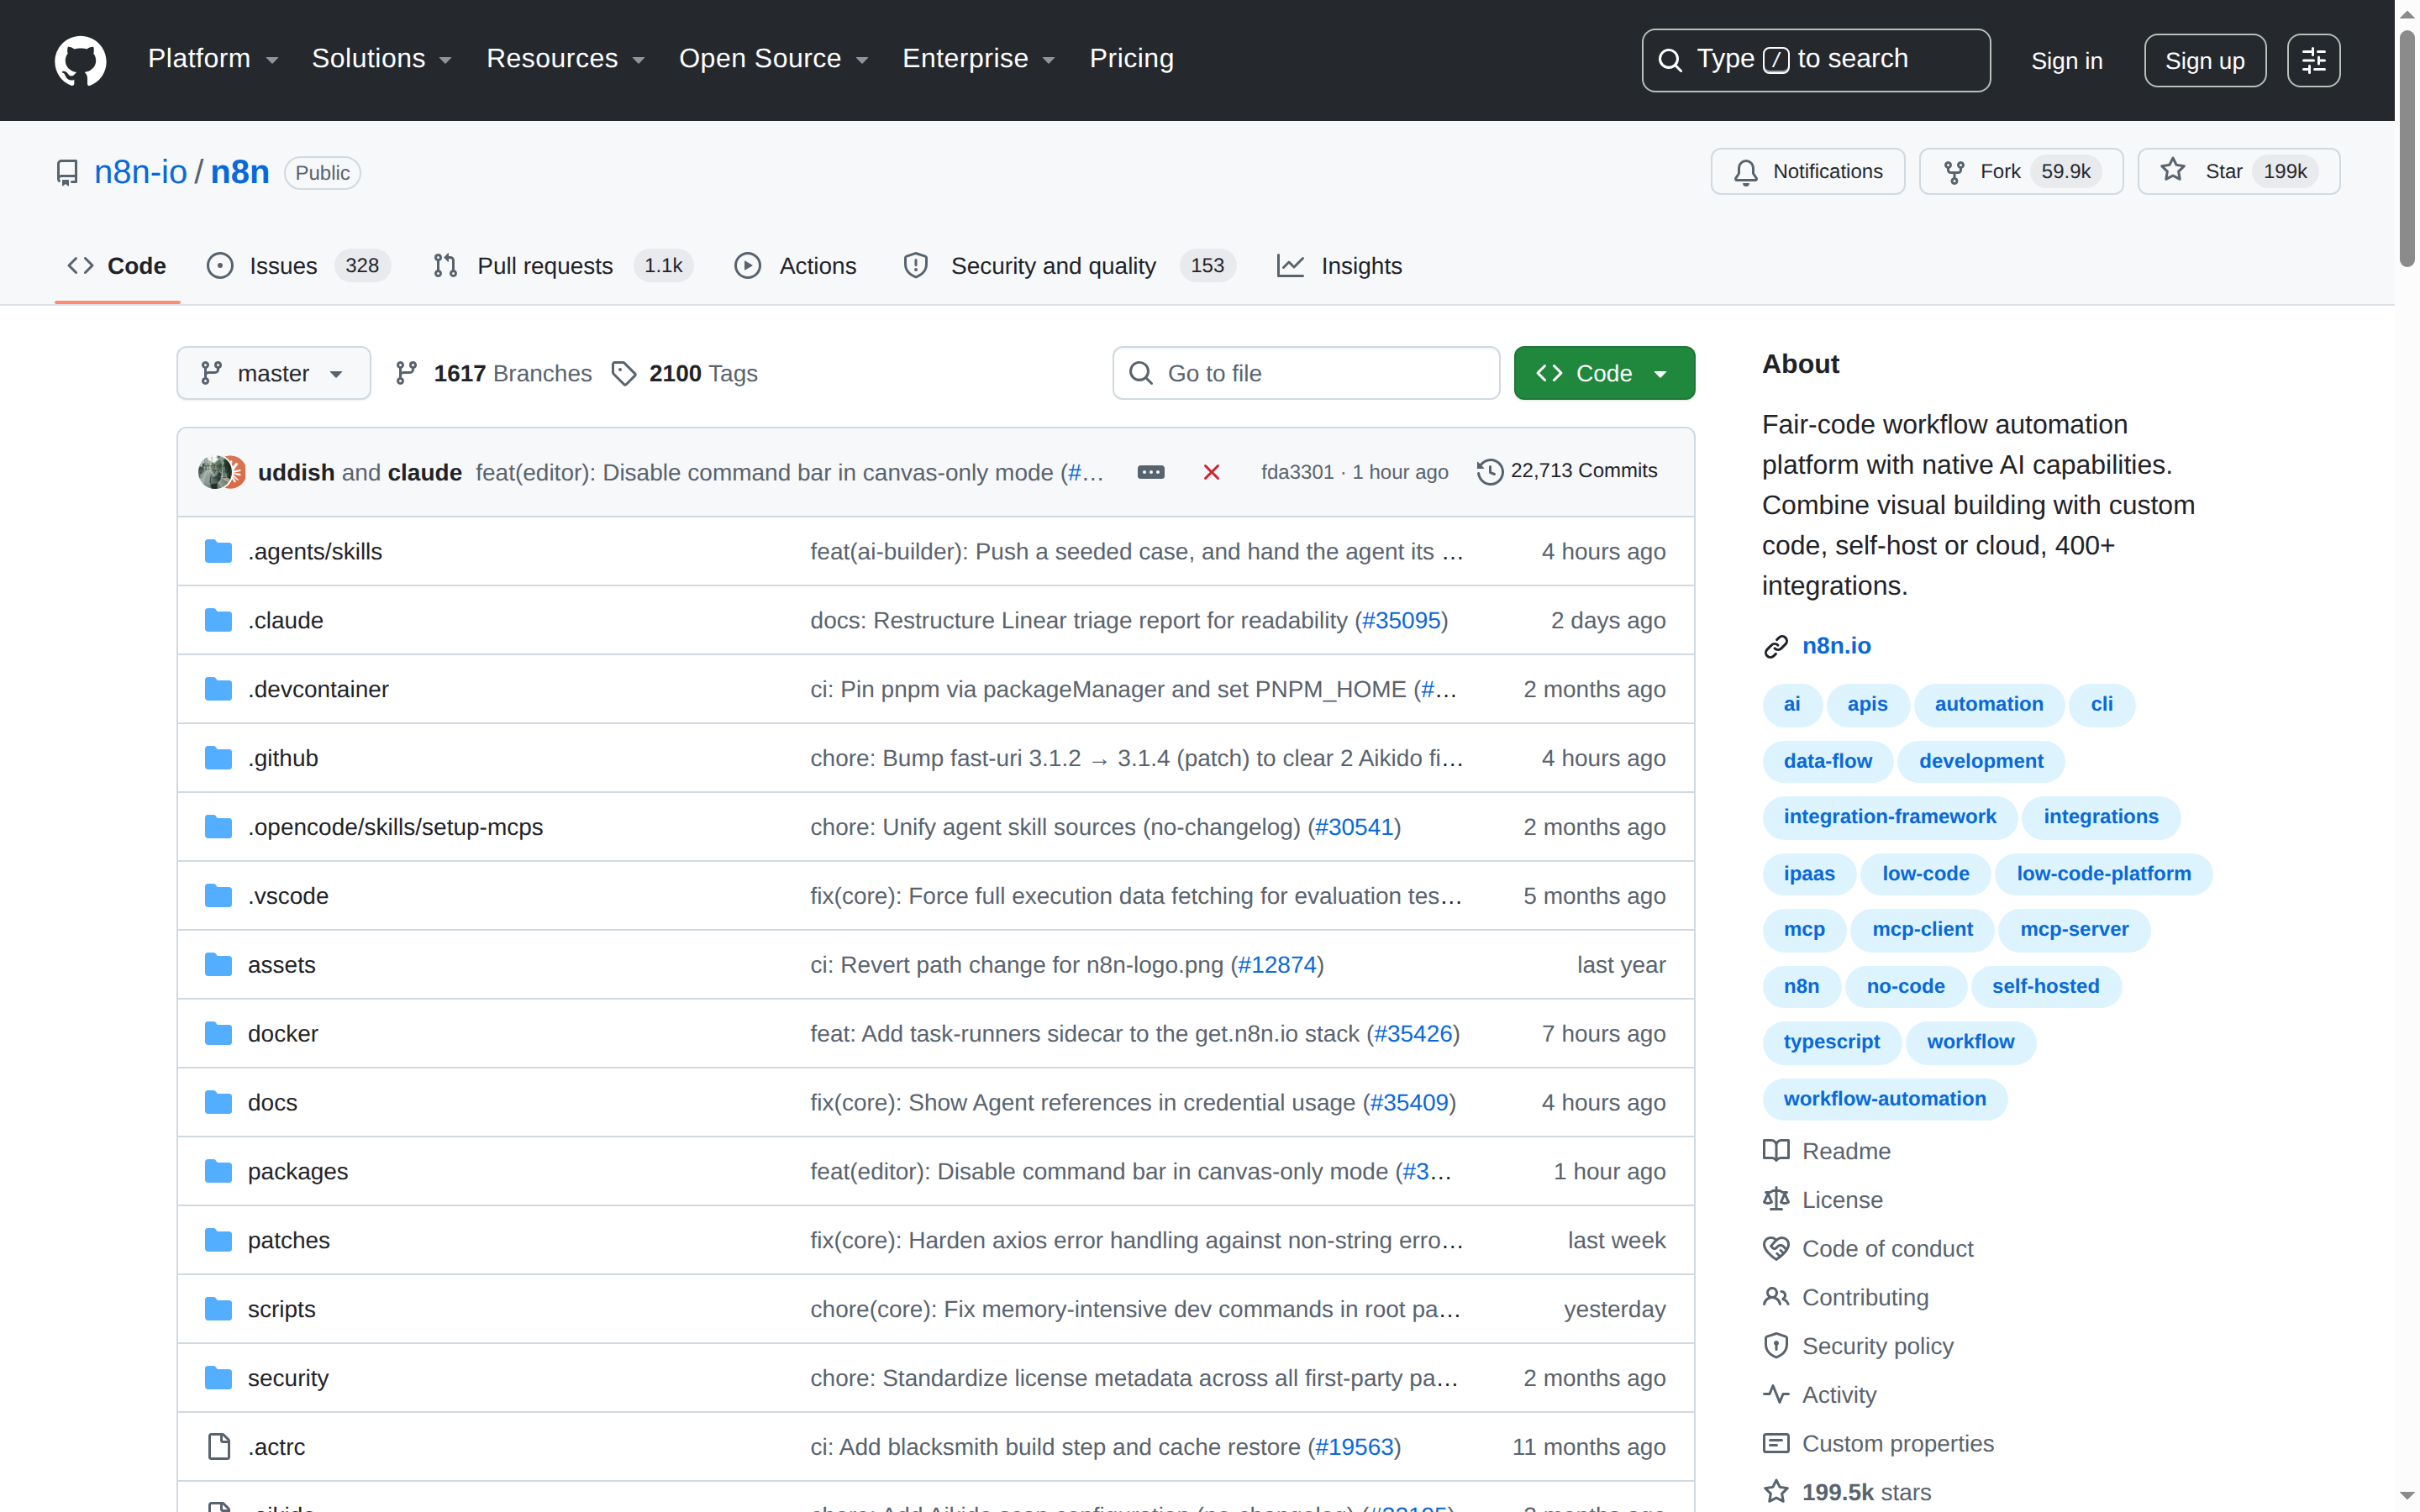This screenshot has height=1512, width=2420.
Task: Open the .opencode/skills/setup-mcps folder
Action: [x=395, y=827]
